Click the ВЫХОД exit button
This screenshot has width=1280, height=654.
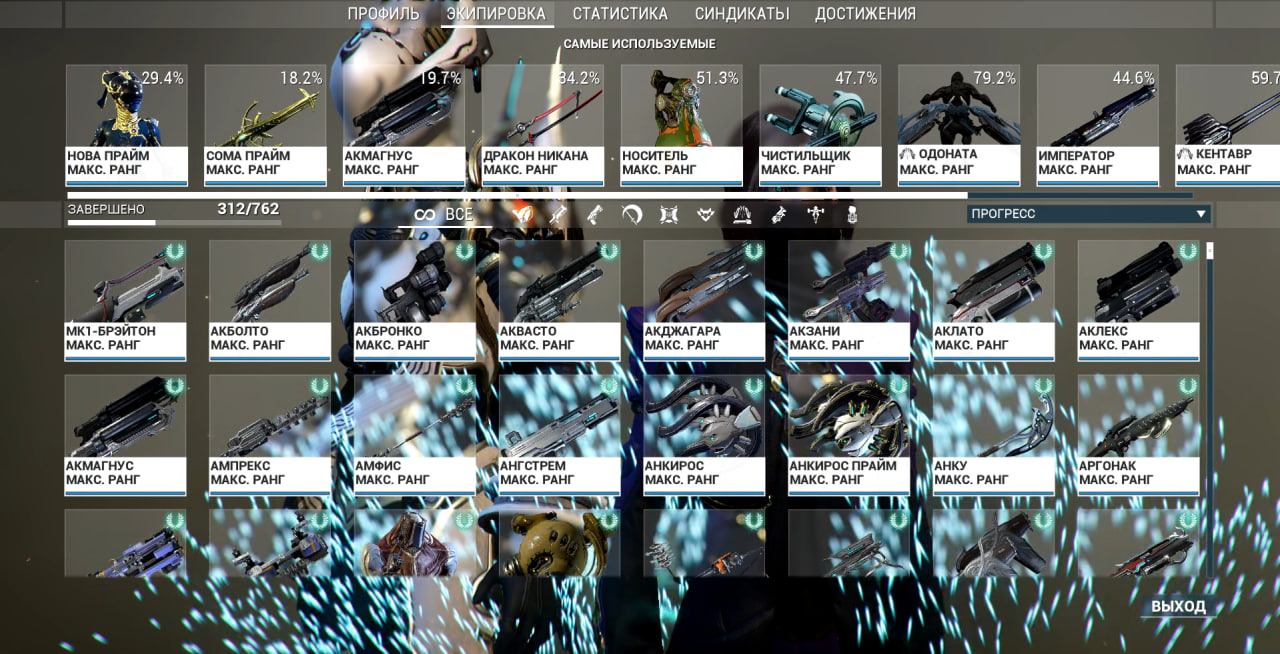tap(1178, 606)
